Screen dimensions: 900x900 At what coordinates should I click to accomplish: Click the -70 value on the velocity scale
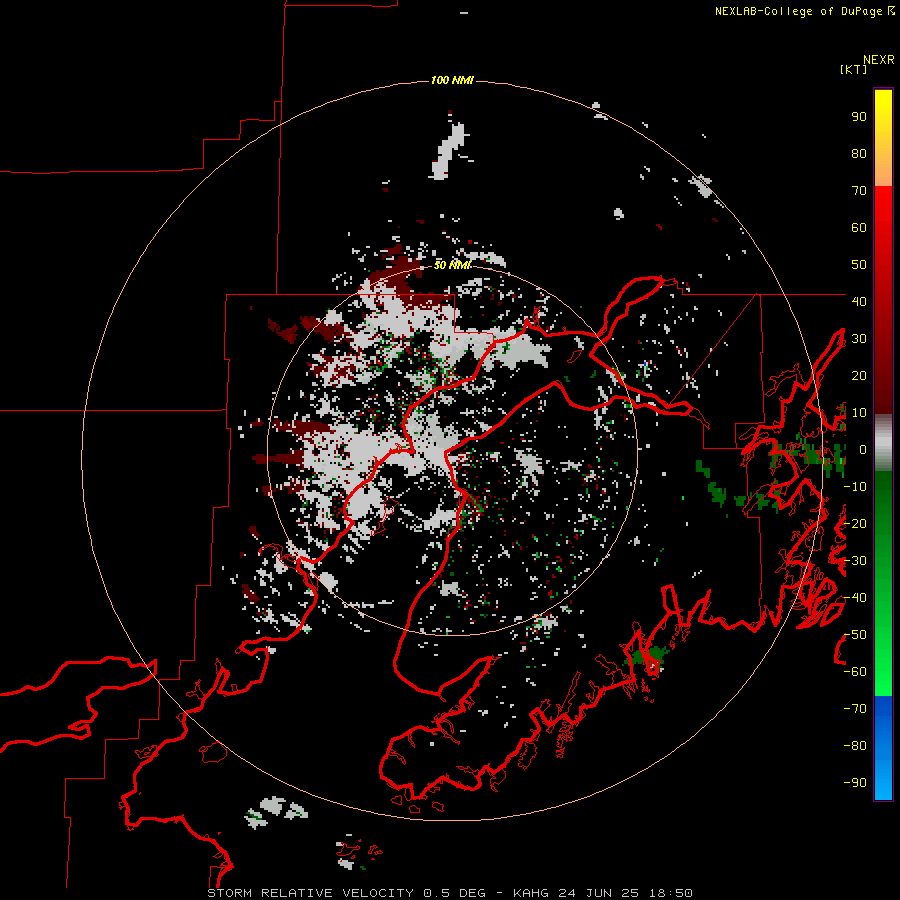coord(855,709)
